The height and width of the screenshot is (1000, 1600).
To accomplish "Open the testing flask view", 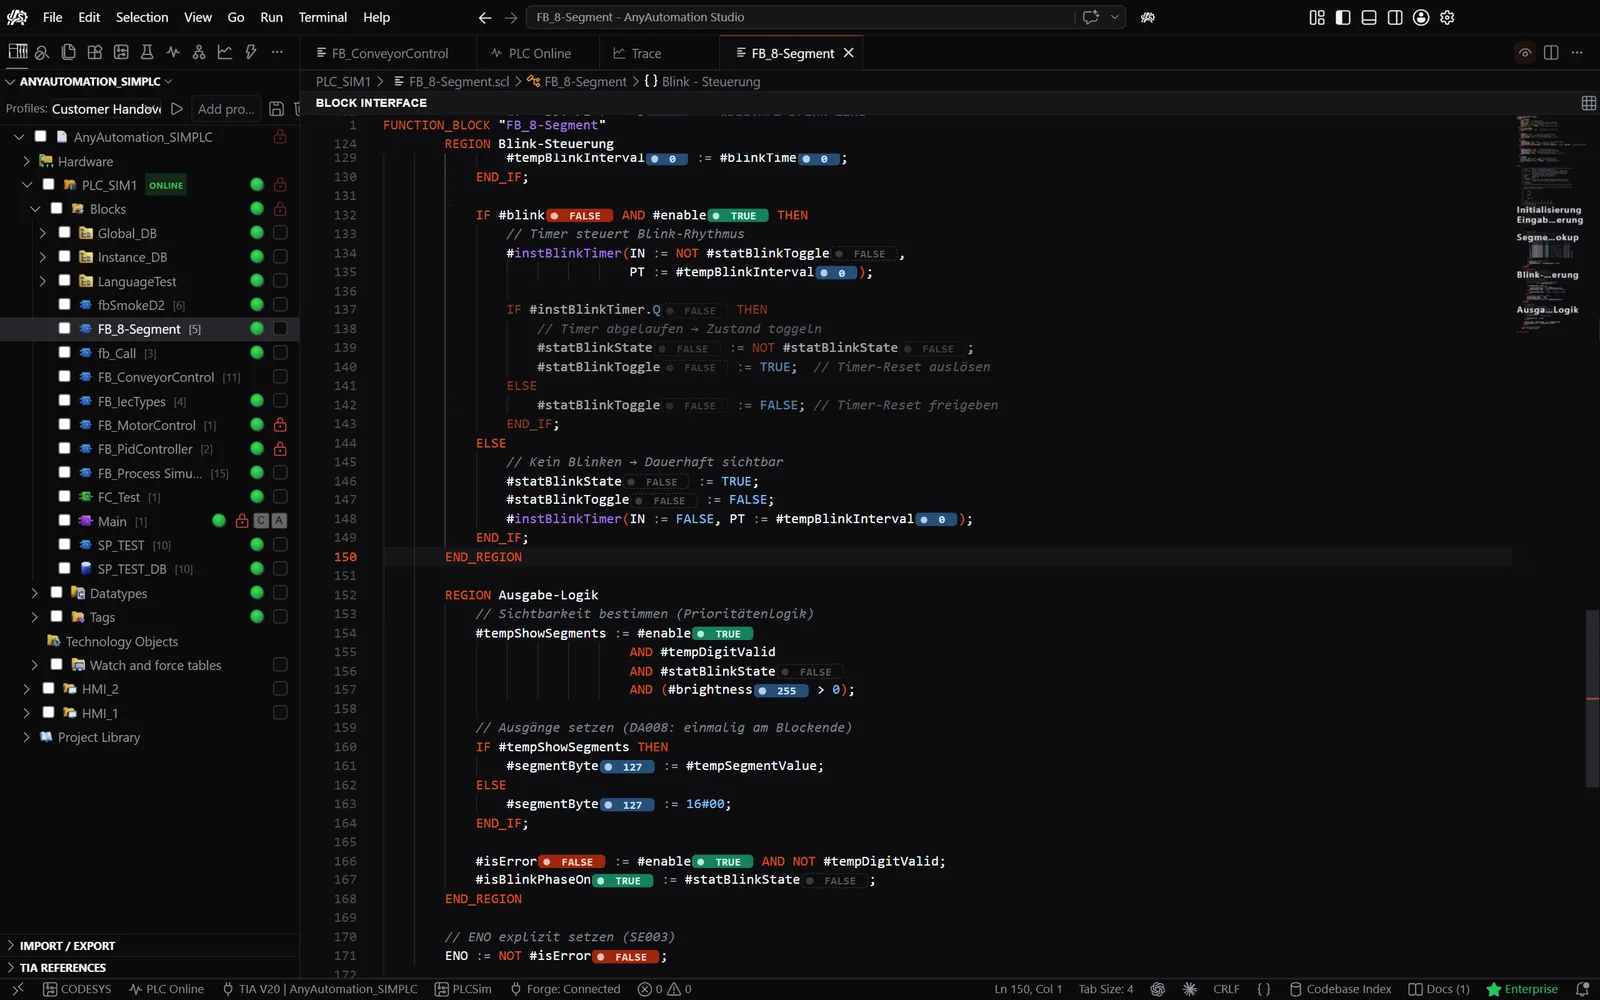I will pyautogui.click(x=147, y=52).
